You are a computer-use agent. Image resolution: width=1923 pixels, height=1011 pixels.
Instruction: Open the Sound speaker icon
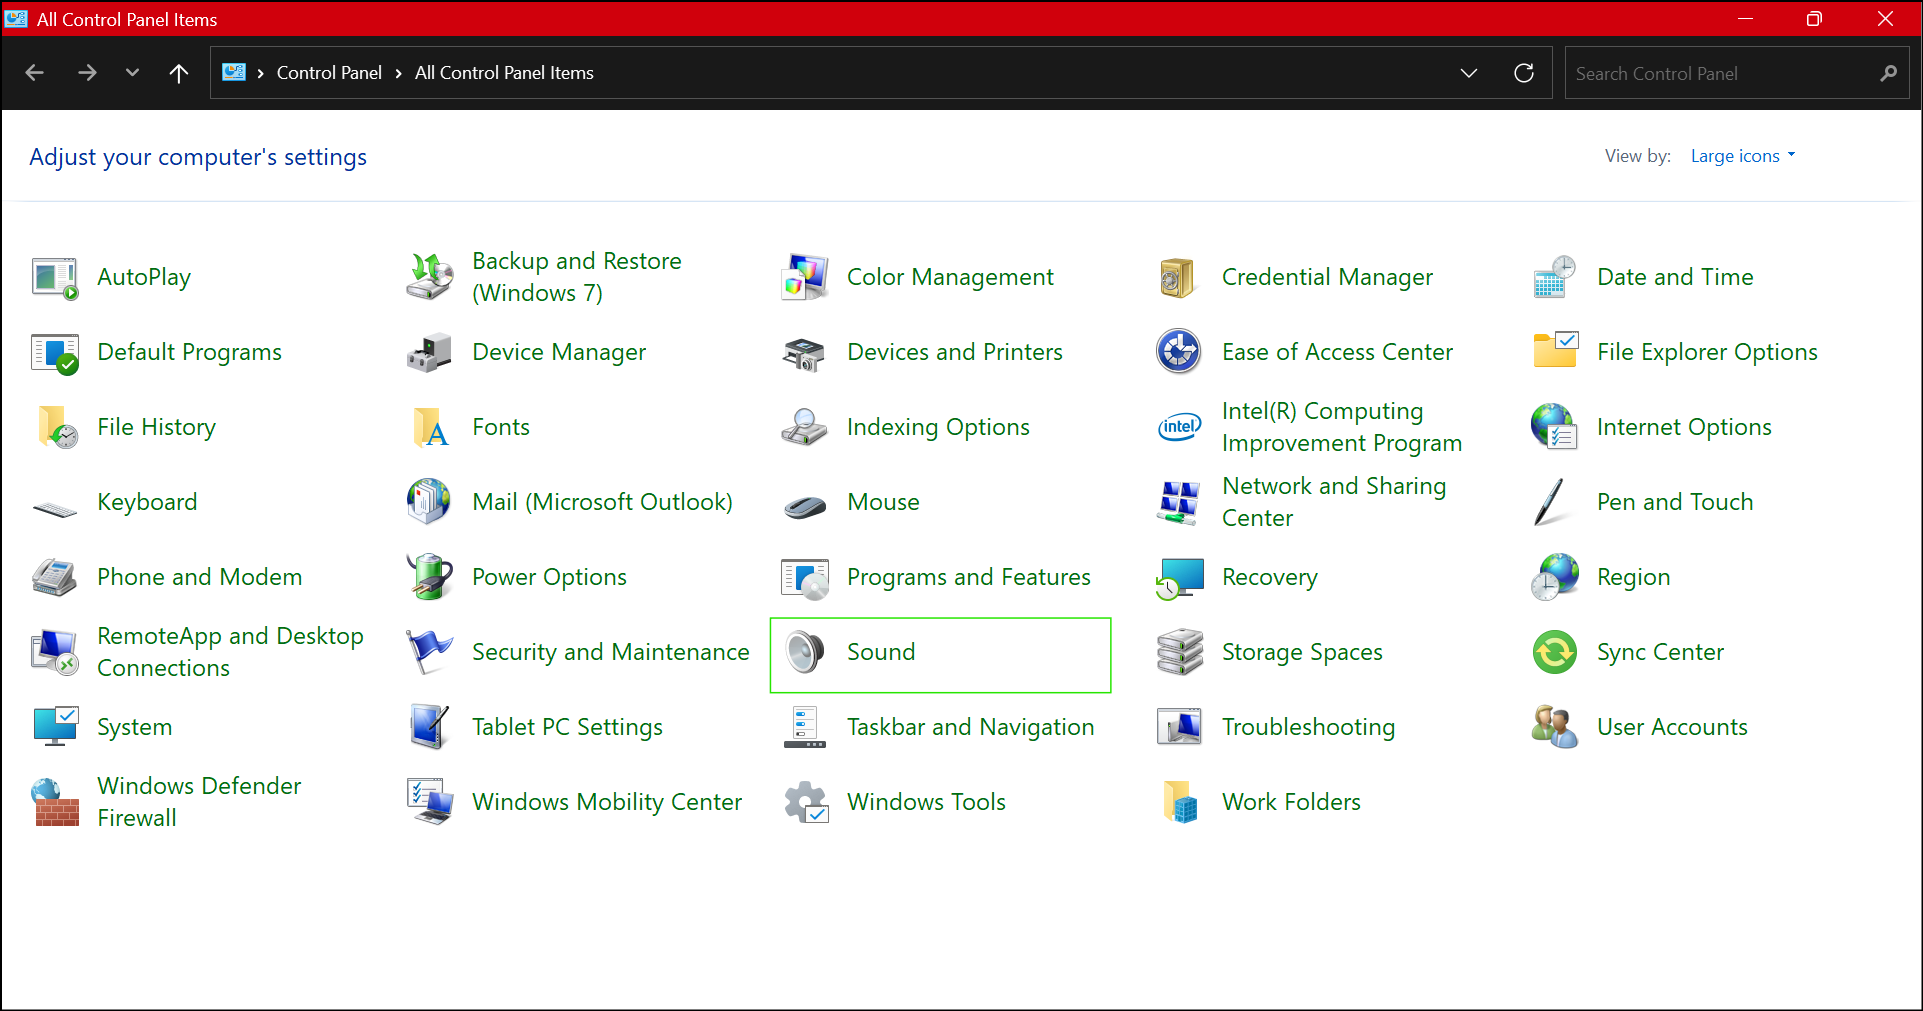[x=805, y=652]
